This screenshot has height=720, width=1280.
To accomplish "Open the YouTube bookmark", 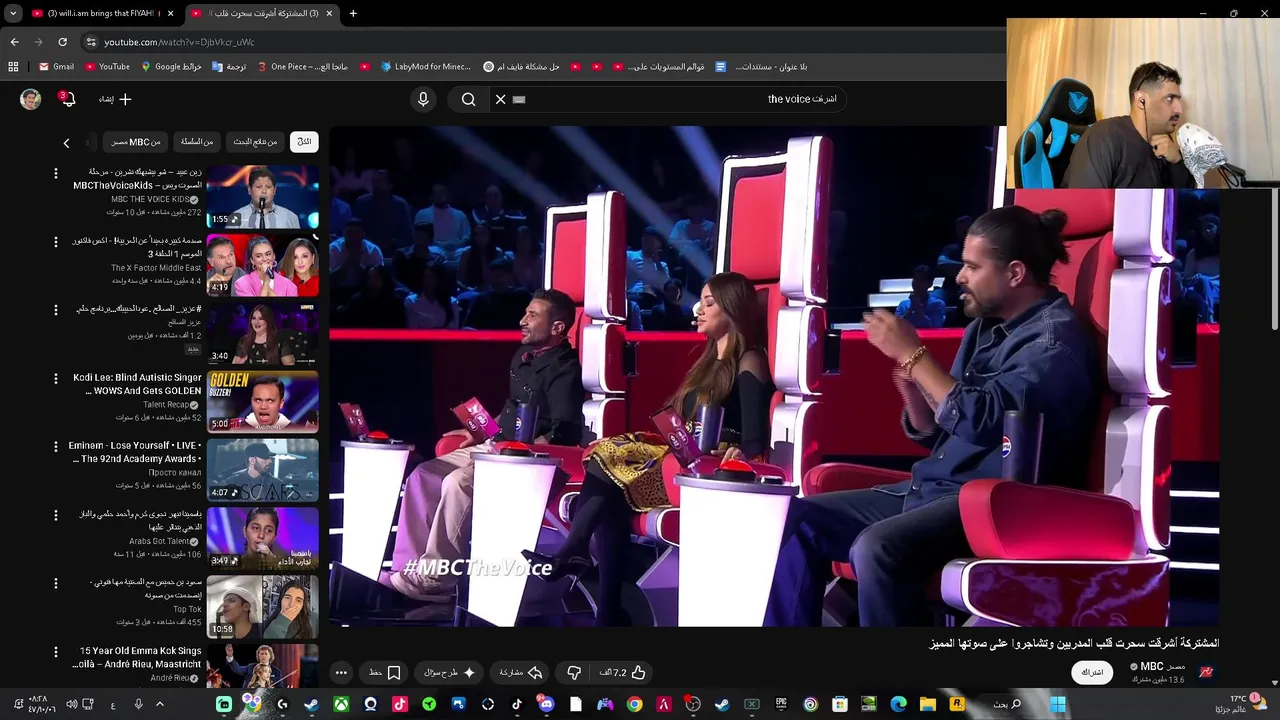I will click(107, 67).
